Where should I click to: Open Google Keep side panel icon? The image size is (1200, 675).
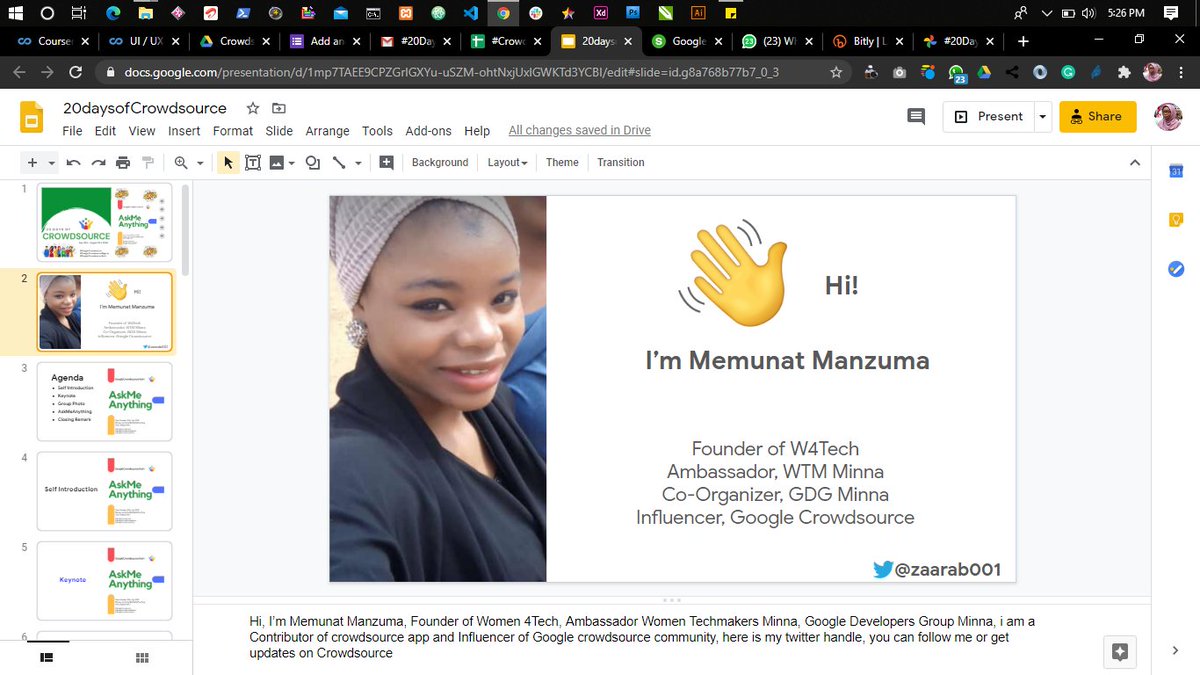pos(1176,220)
